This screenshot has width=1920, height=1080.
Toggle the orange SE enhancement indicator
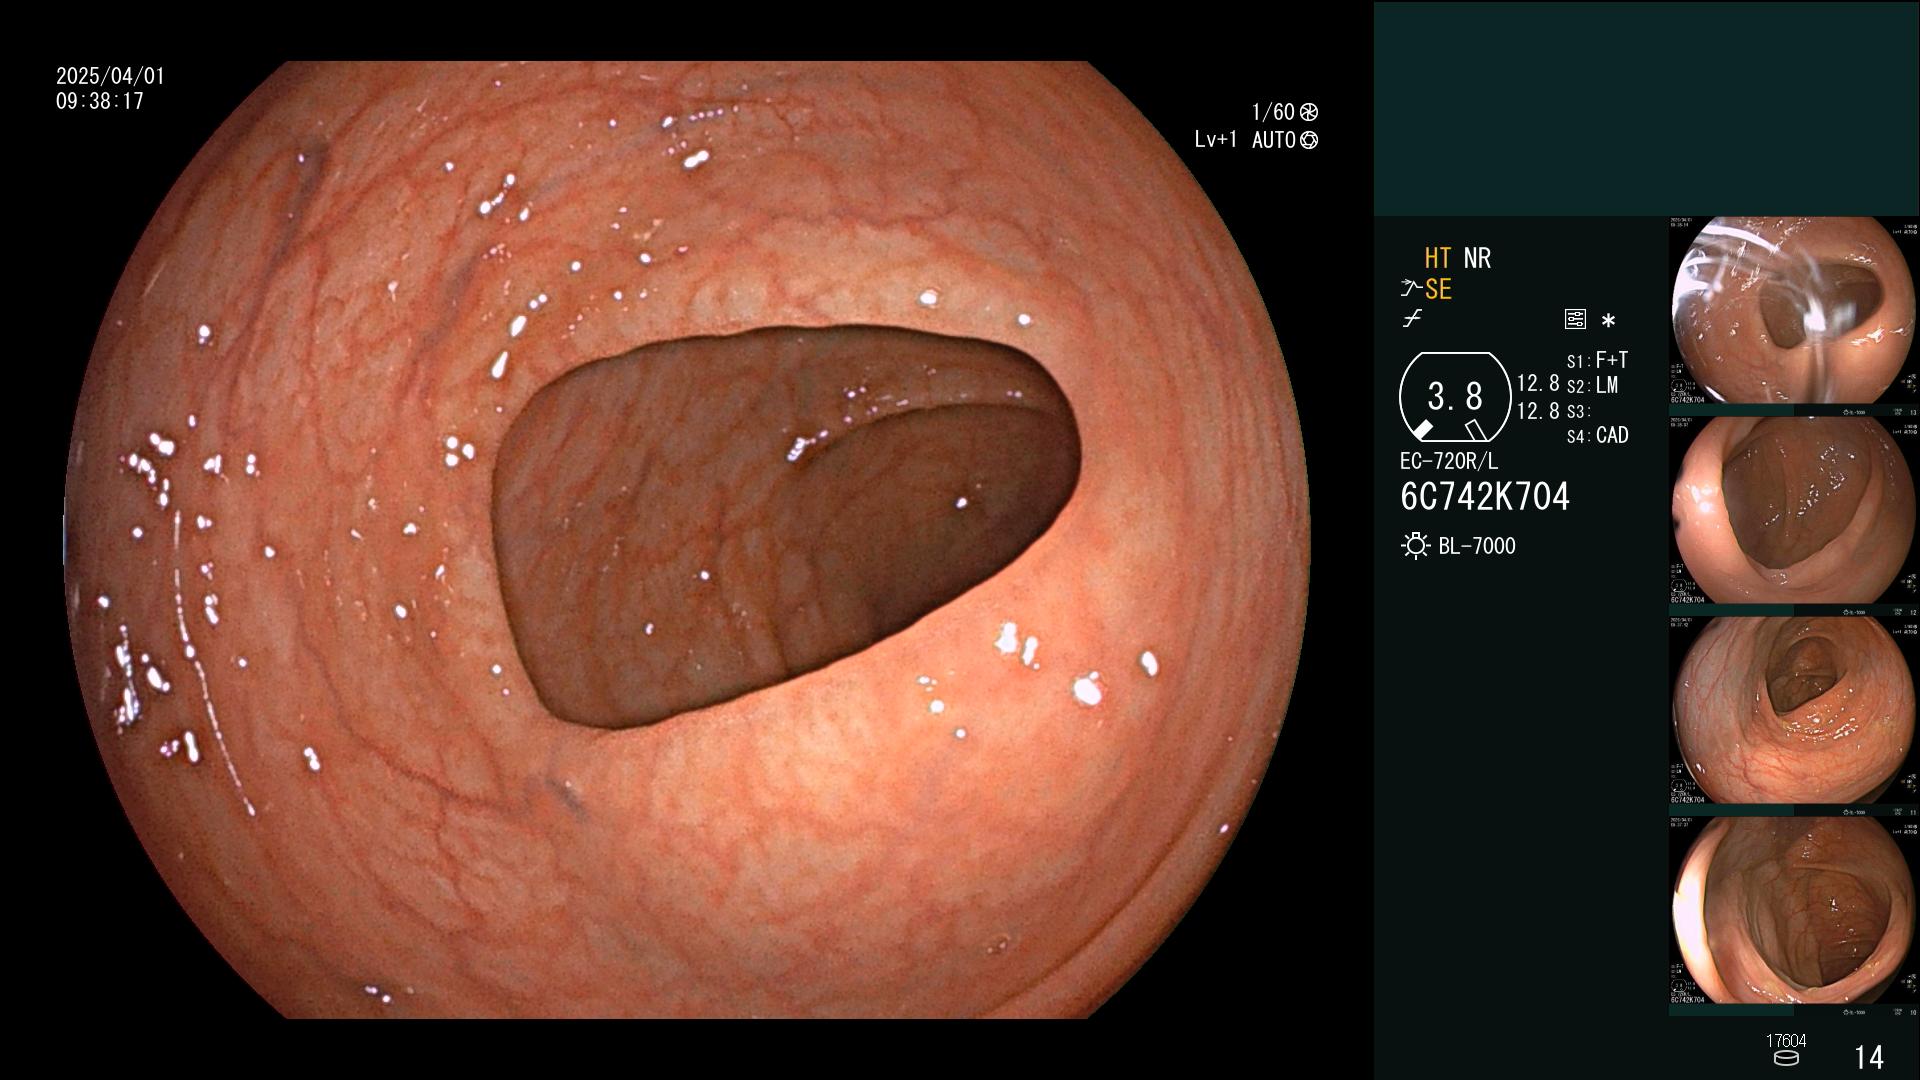(x=1438, y=289)
